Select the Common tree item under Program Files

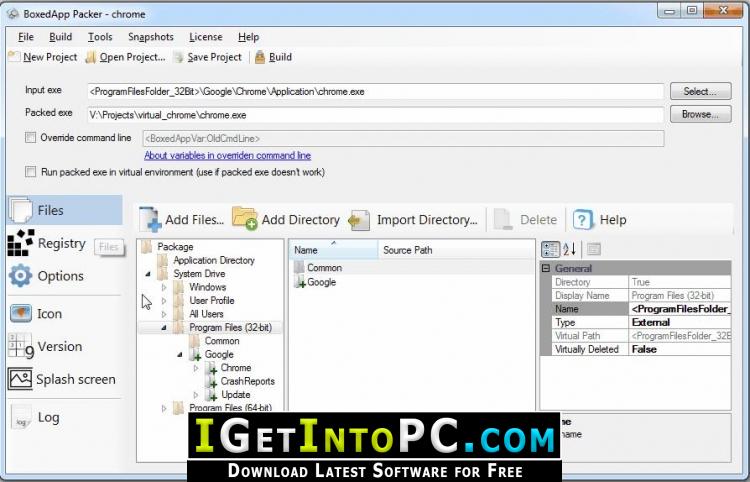[222, 341]
